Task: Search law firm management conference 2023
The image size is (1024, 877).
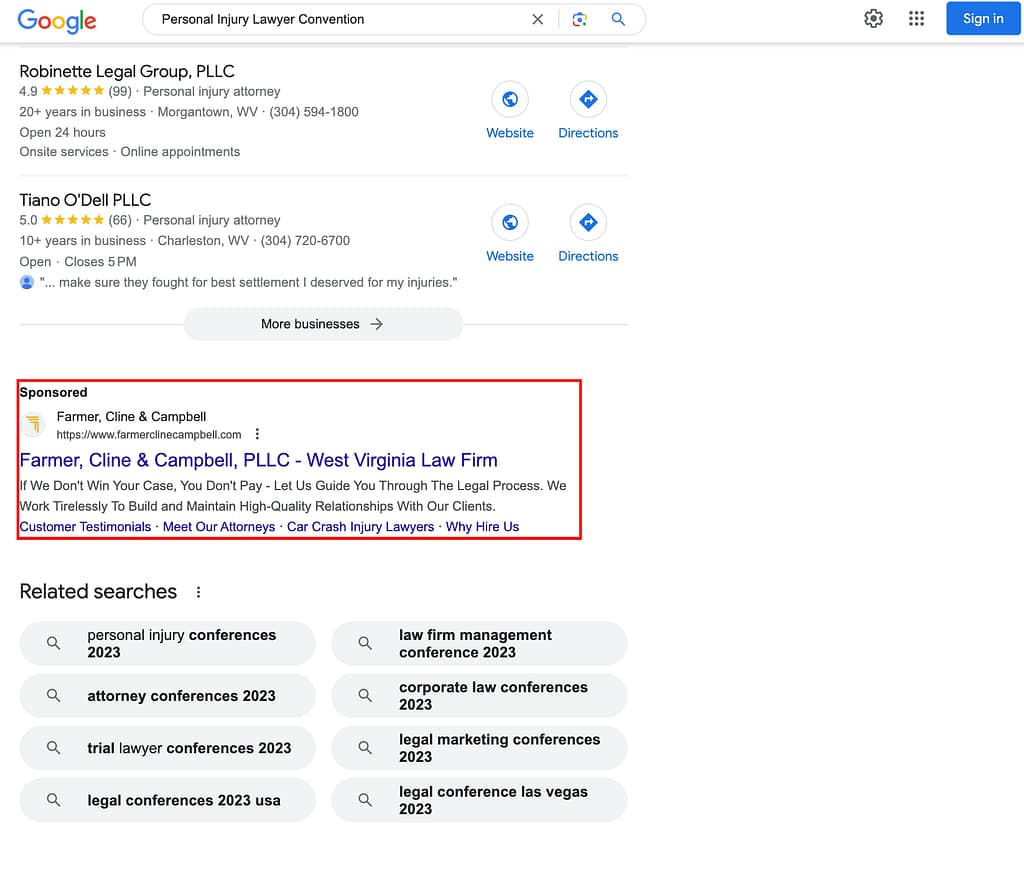Action: [x=479, y=643]
